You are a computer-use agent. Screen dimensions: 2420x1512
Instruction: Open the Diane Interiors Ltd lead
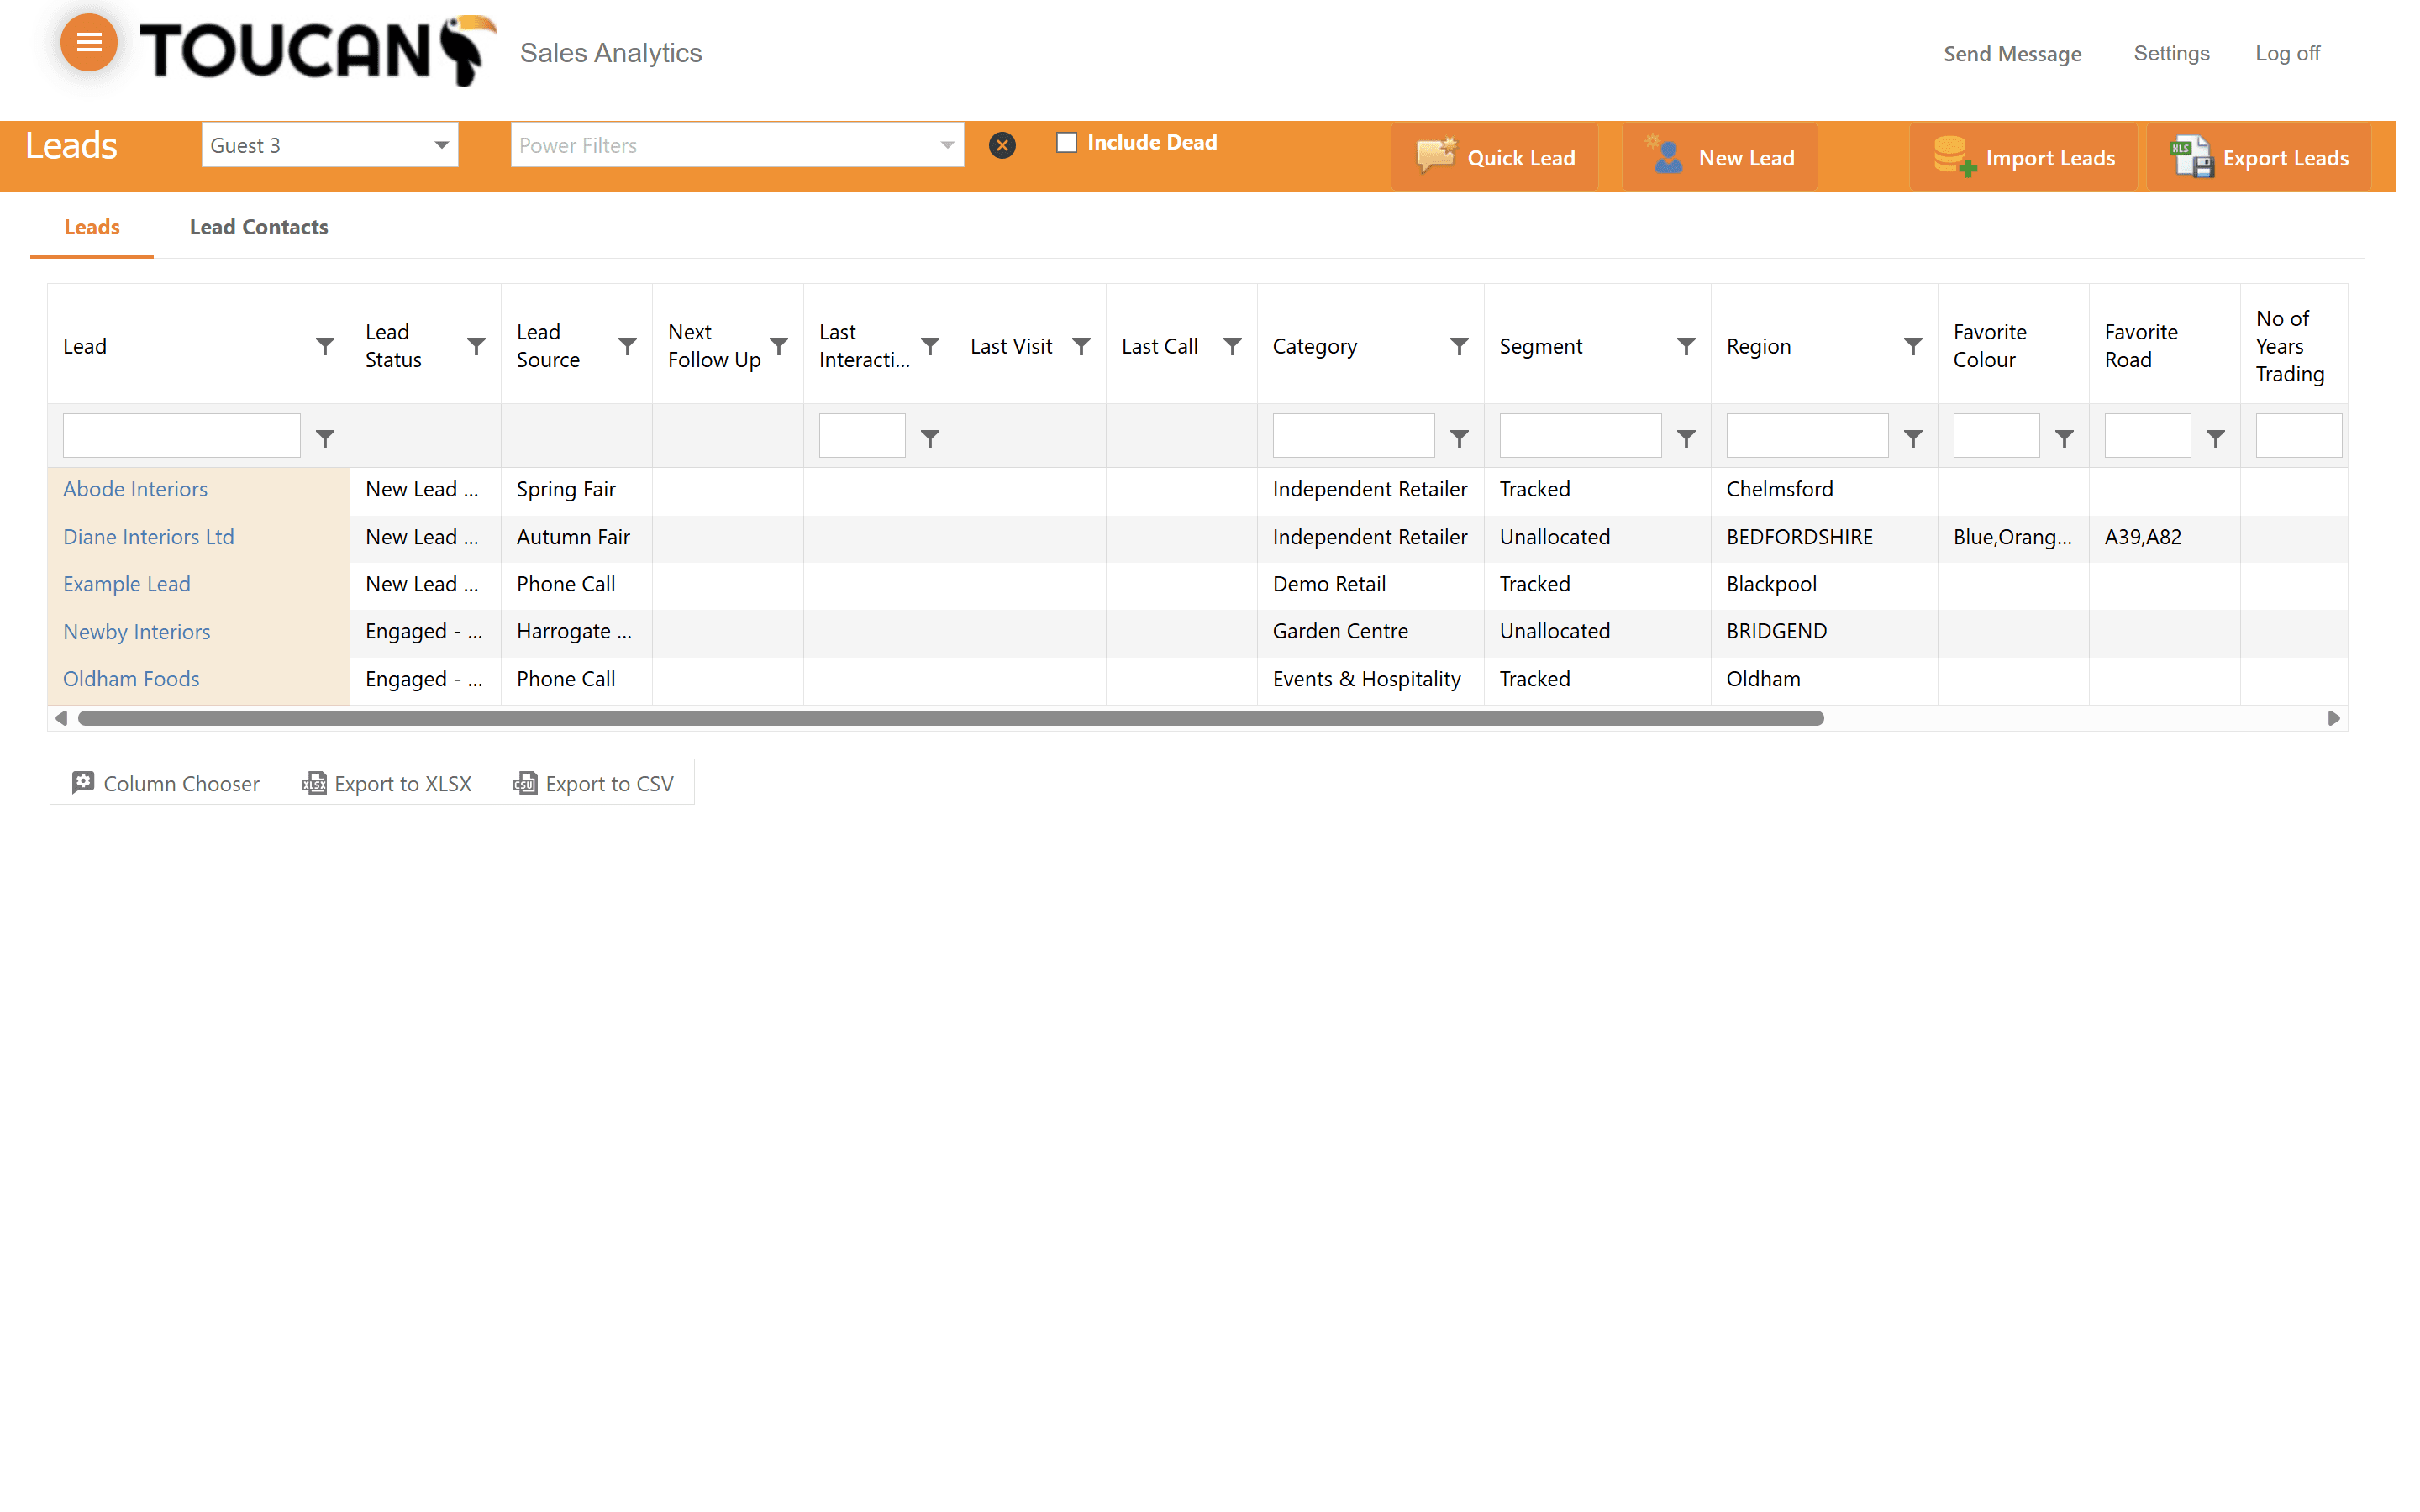pos(148,537)
